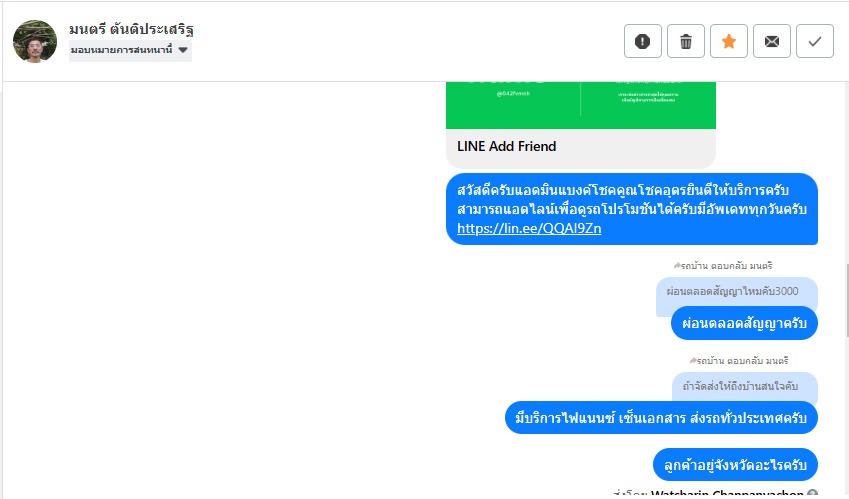Mark conversation as spam with exclamation icon

pos(643,41)
